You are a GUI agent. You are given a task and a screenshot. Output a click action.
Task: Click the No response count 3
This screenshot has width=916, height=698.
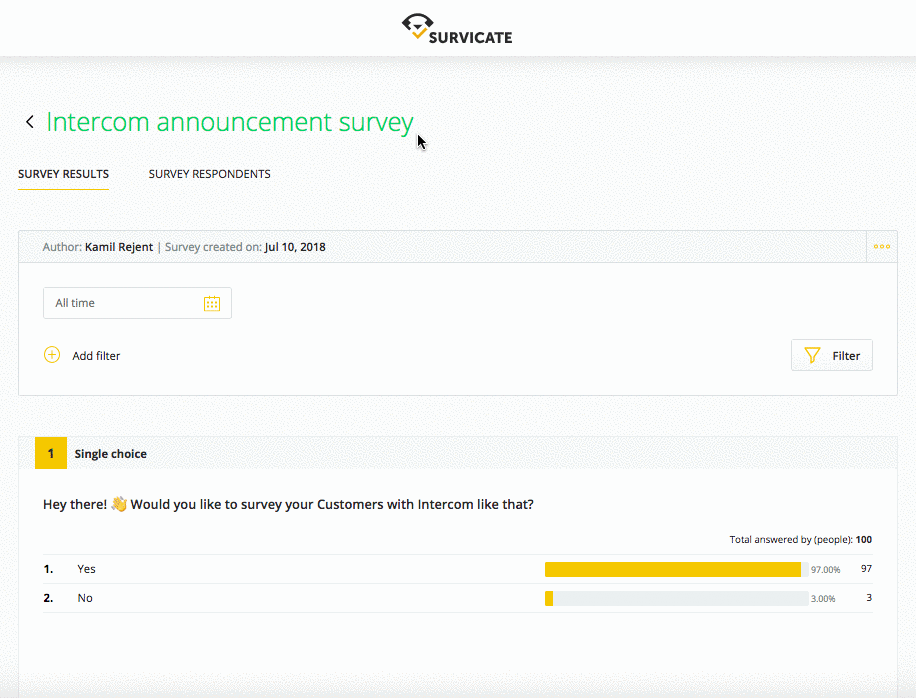point(869,598)
